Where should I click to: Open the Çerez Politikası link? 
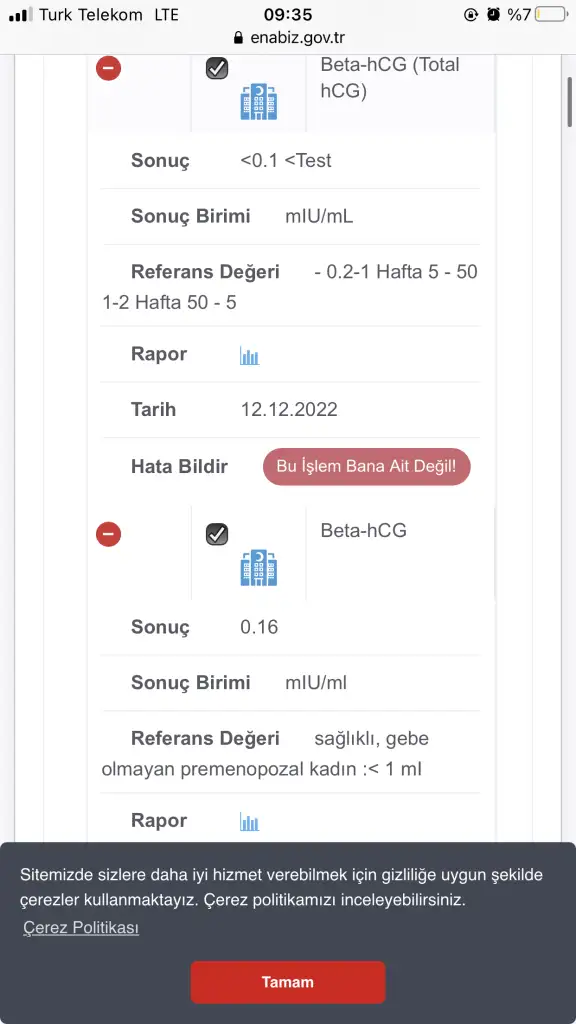click(x=81, y=928)
